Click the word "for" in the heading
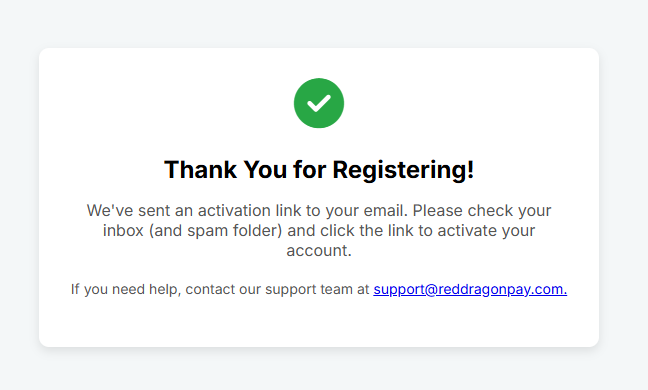Viewport: 648px width, 390px height. [310, 170]
